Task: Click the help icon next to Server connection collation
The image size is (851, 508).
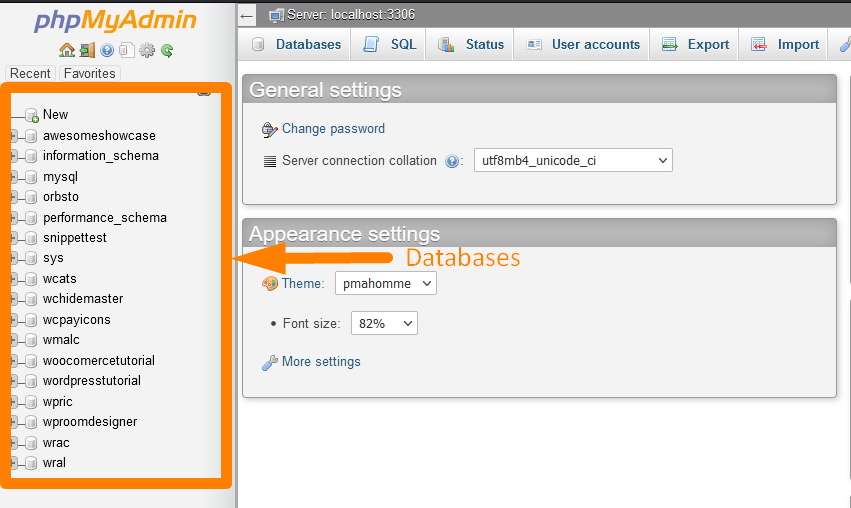Action: click(x=452, y=161)
